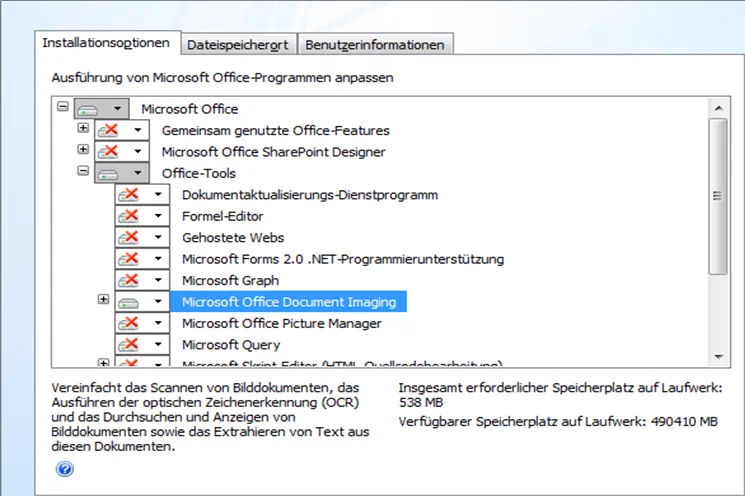Select Microsoft Forms 2.0 .NET-Programmierunterstützung entry

click(x=343, y=258)
